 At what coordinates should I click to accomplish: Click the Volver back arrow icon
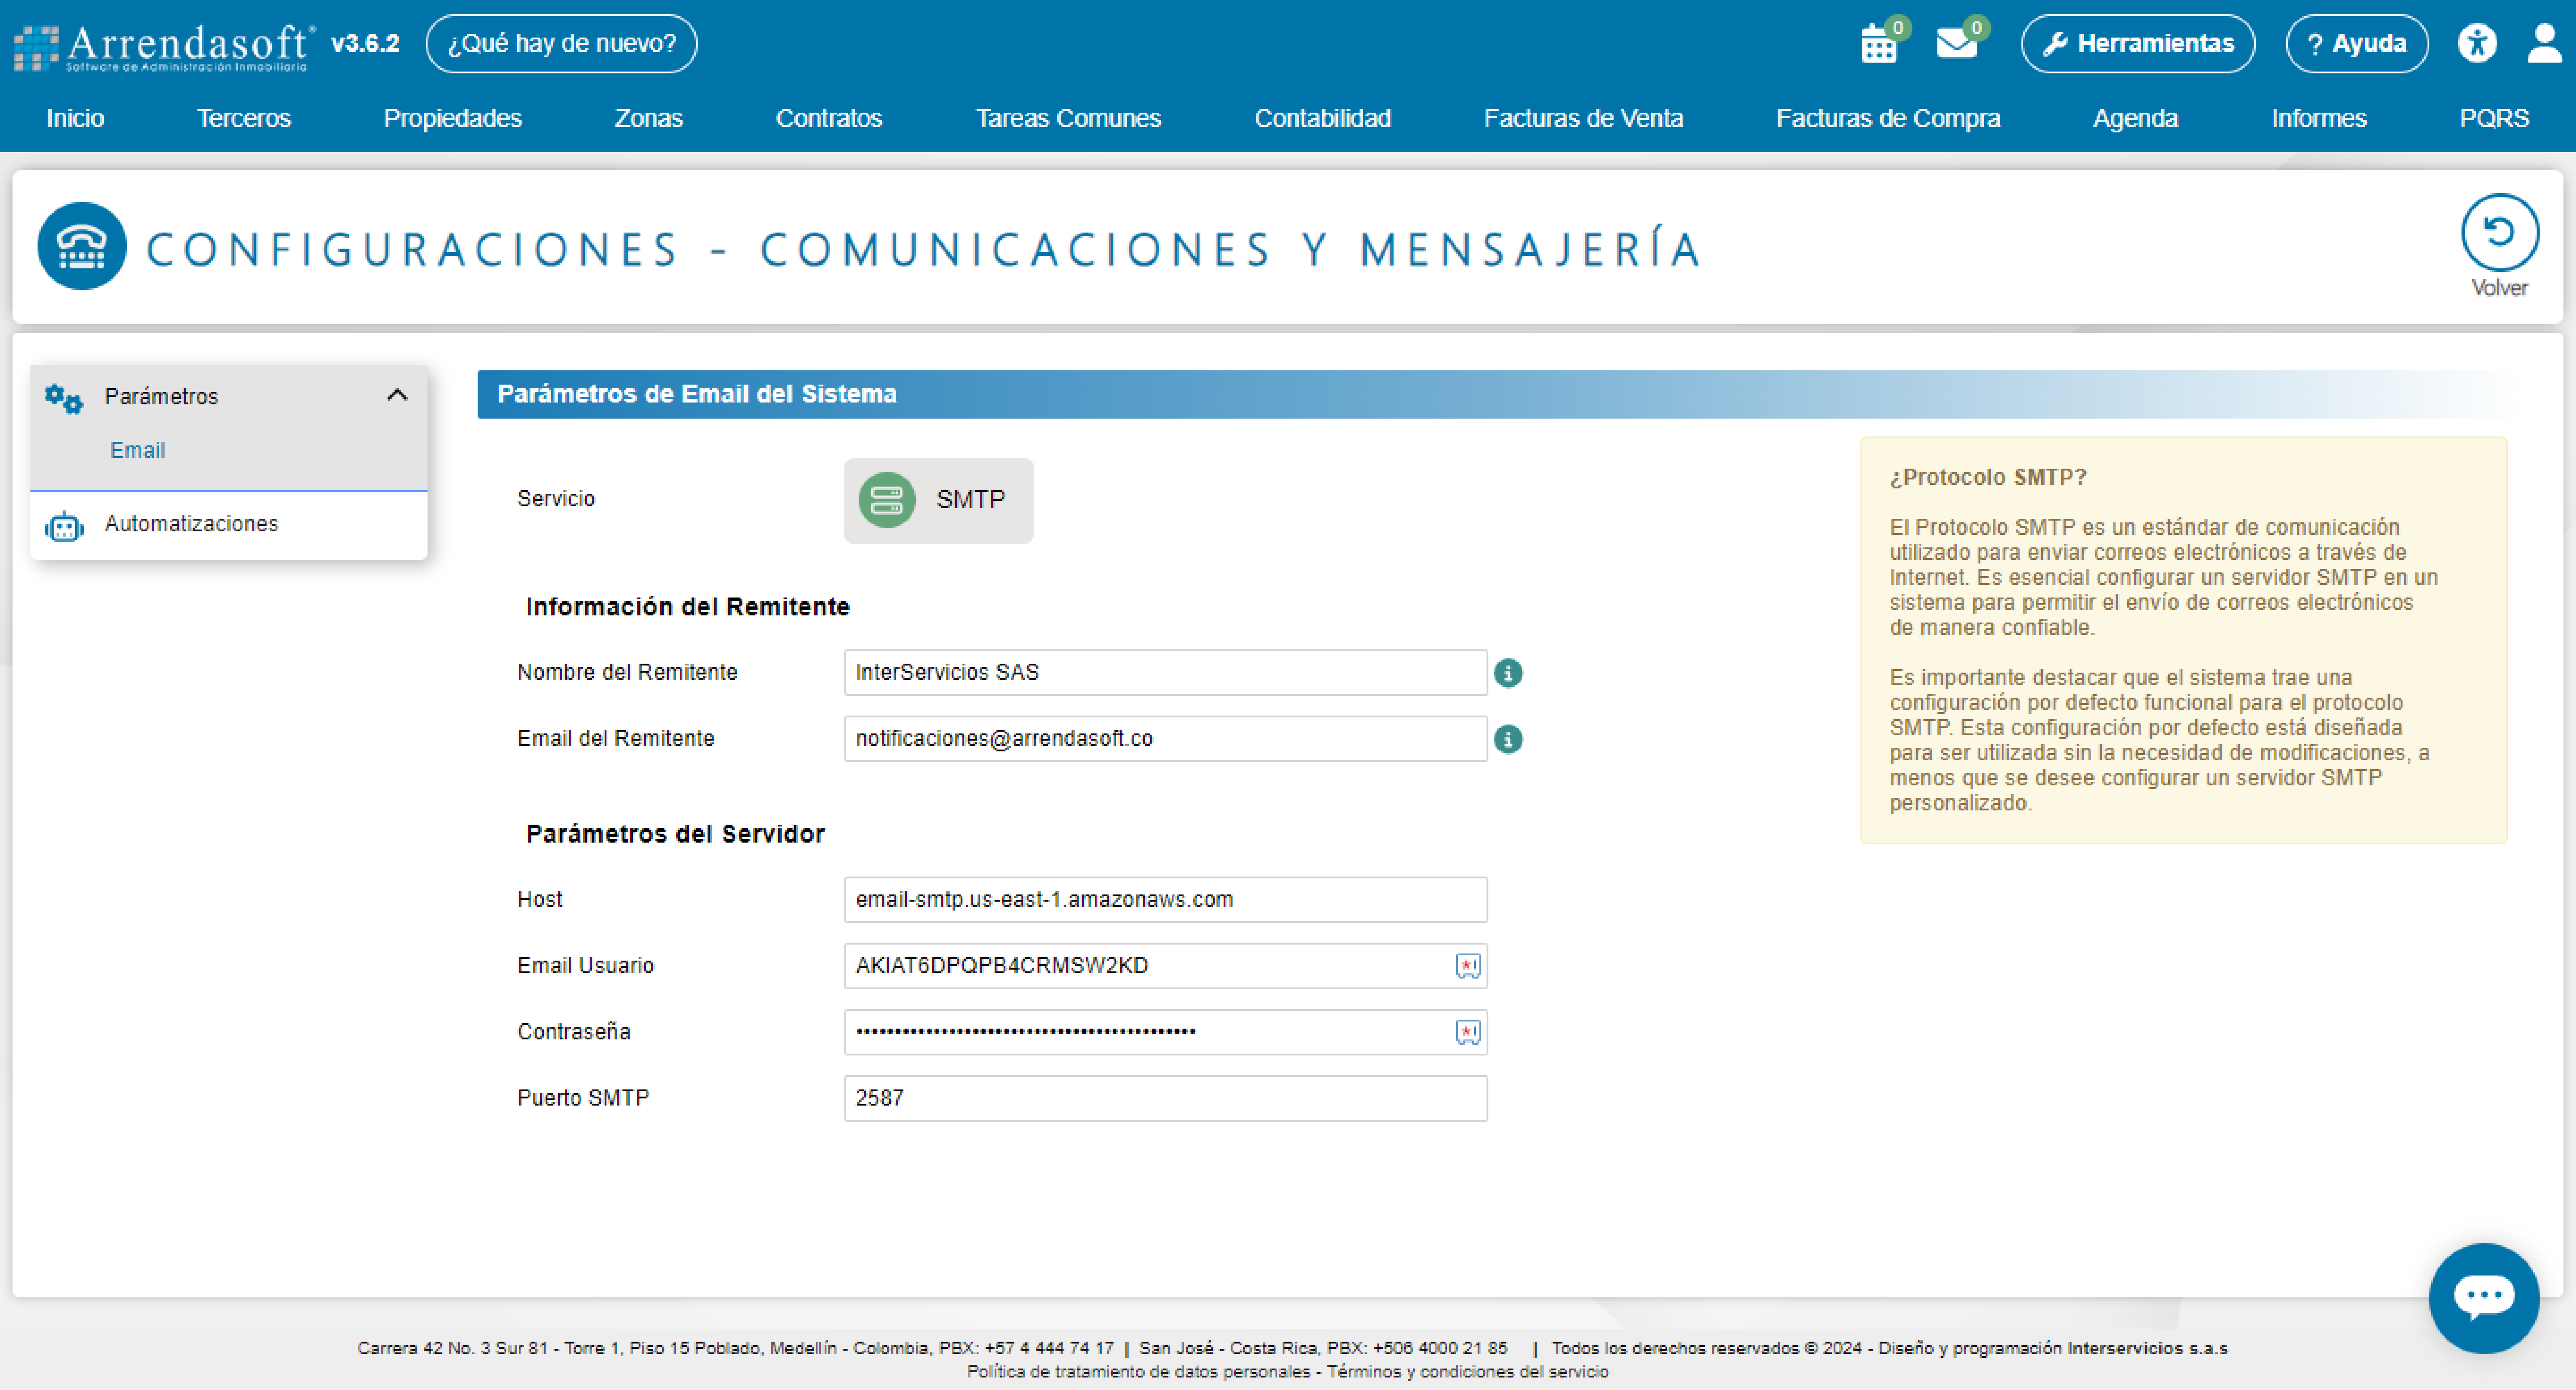point(2499,232)
